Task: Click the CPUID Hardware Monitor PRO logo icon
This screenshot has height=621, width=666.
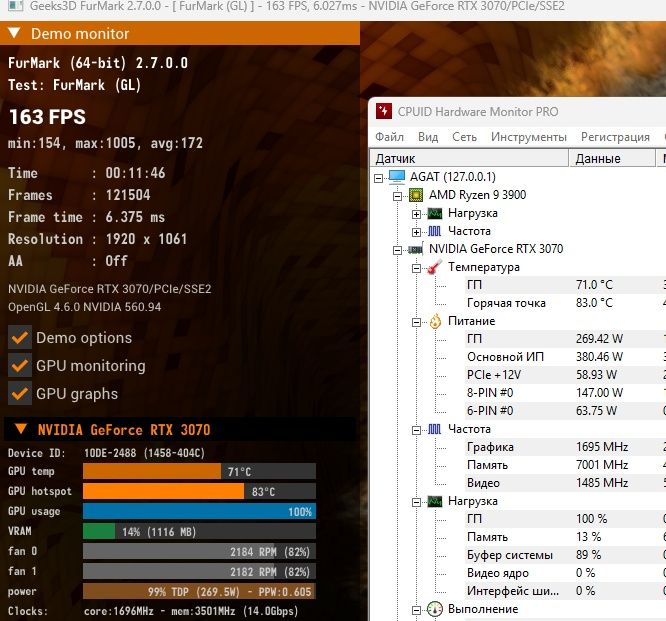Action: (384, 111)
